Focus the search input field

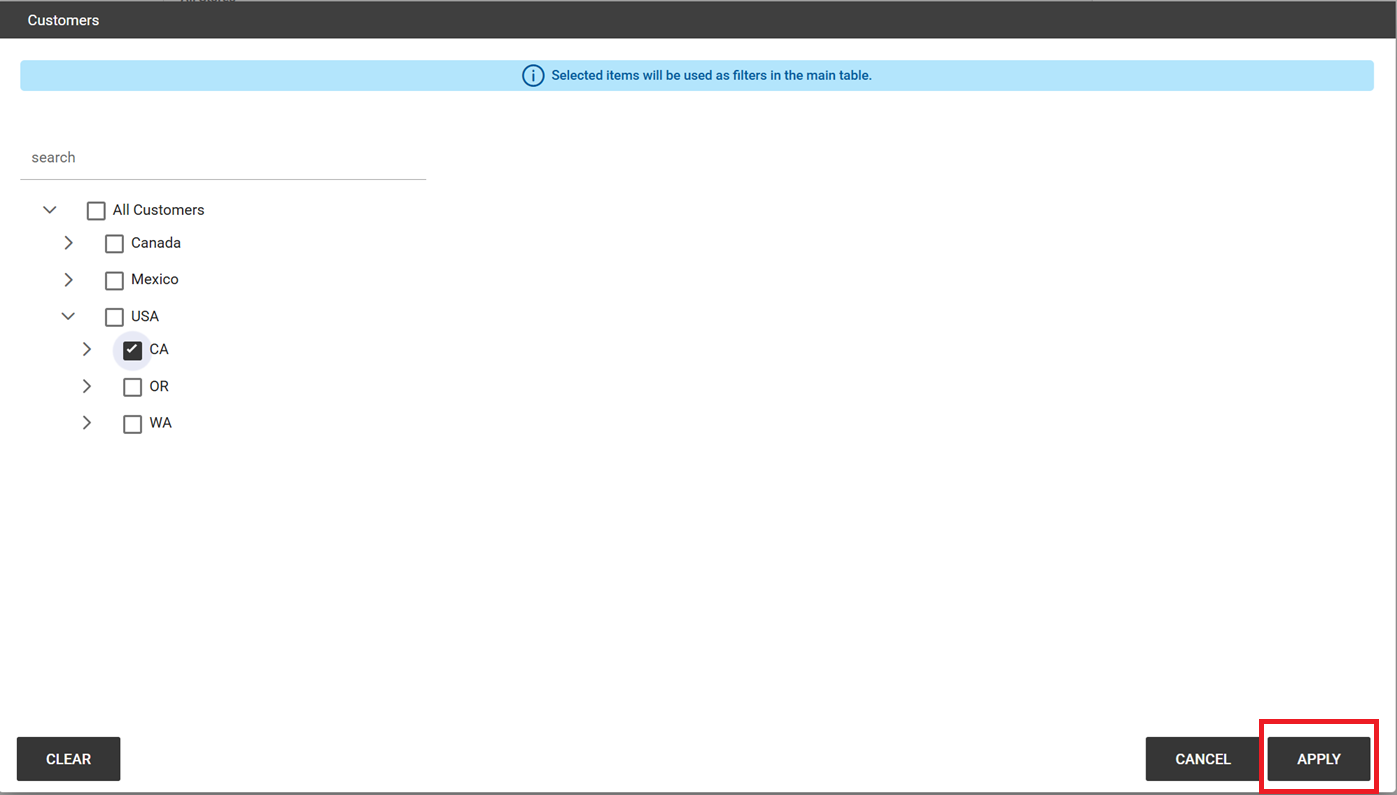click(x=223, y=158)
